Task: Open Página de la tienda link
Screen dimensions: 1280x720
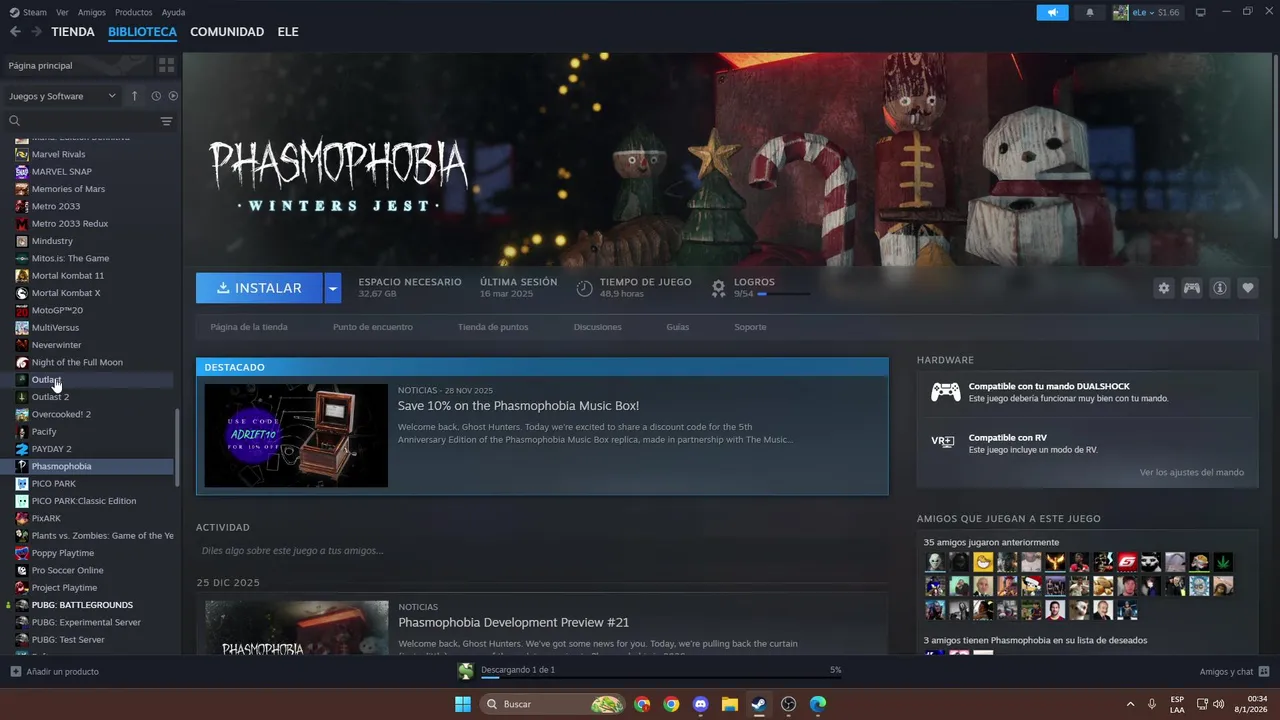Action: tap(249, 327)
